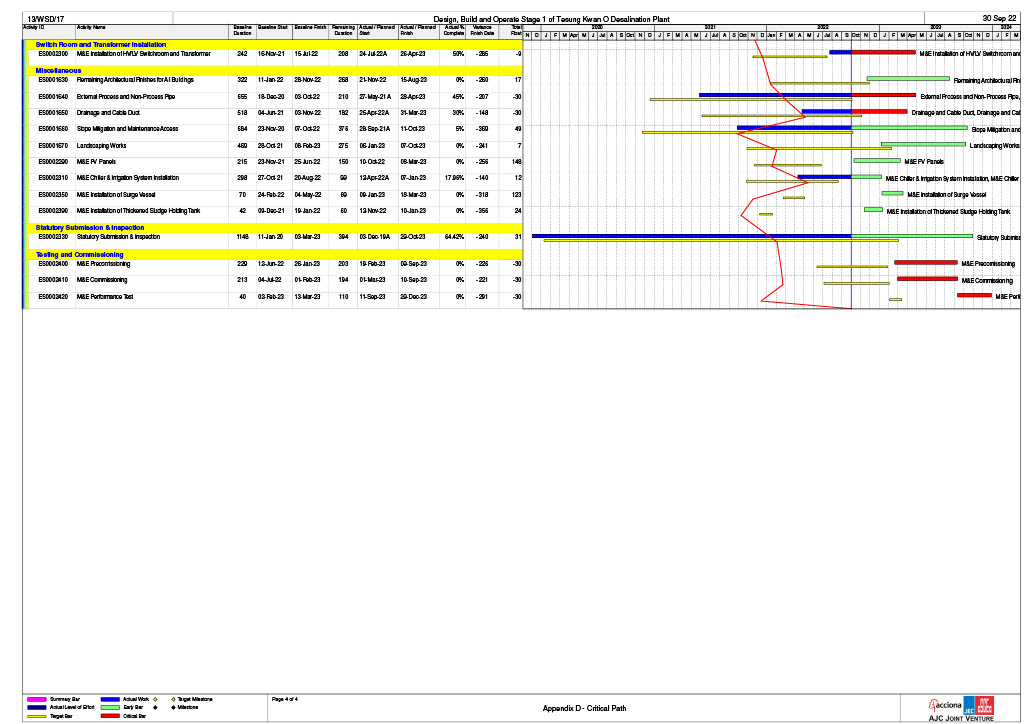Click the JEC logo in the footer
Image resolution: width=1024 pixels, height=724 pixels.
coord(969,704)
